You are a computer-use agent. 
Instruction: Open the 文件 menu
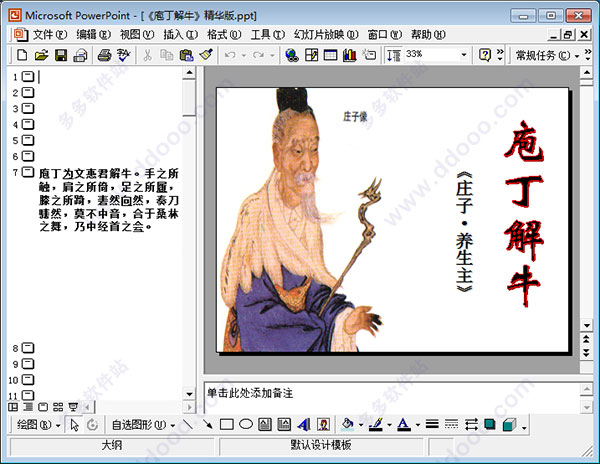(50, 35)
